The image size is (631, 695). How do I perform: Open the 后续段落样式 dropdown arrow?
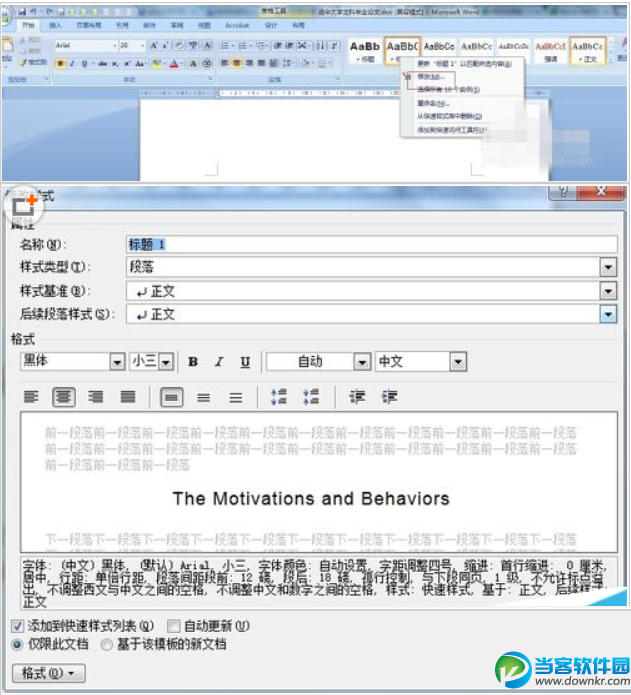click(x=608, y=314)
